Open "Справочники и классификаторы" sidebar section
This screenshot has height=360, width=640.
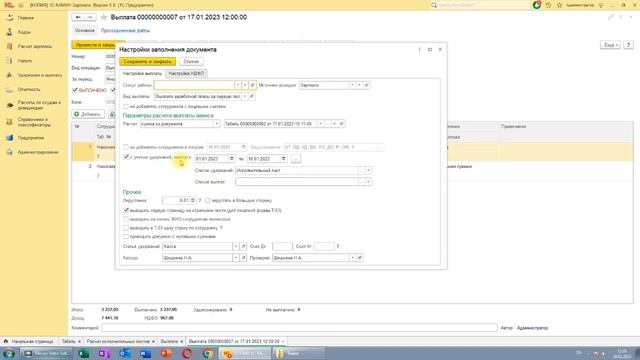pos(34,122)
